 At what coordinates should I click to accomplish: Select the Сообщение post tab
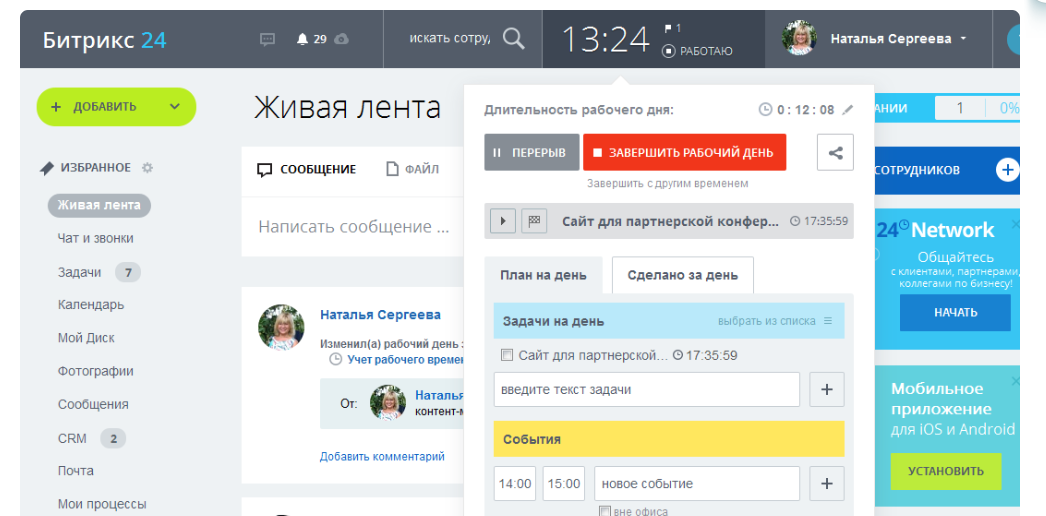307,169
